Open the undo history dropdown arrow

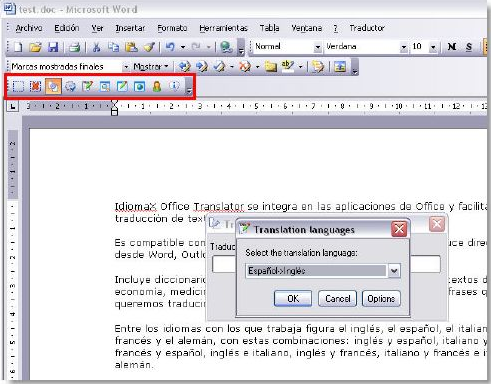(x=183, y=47)
